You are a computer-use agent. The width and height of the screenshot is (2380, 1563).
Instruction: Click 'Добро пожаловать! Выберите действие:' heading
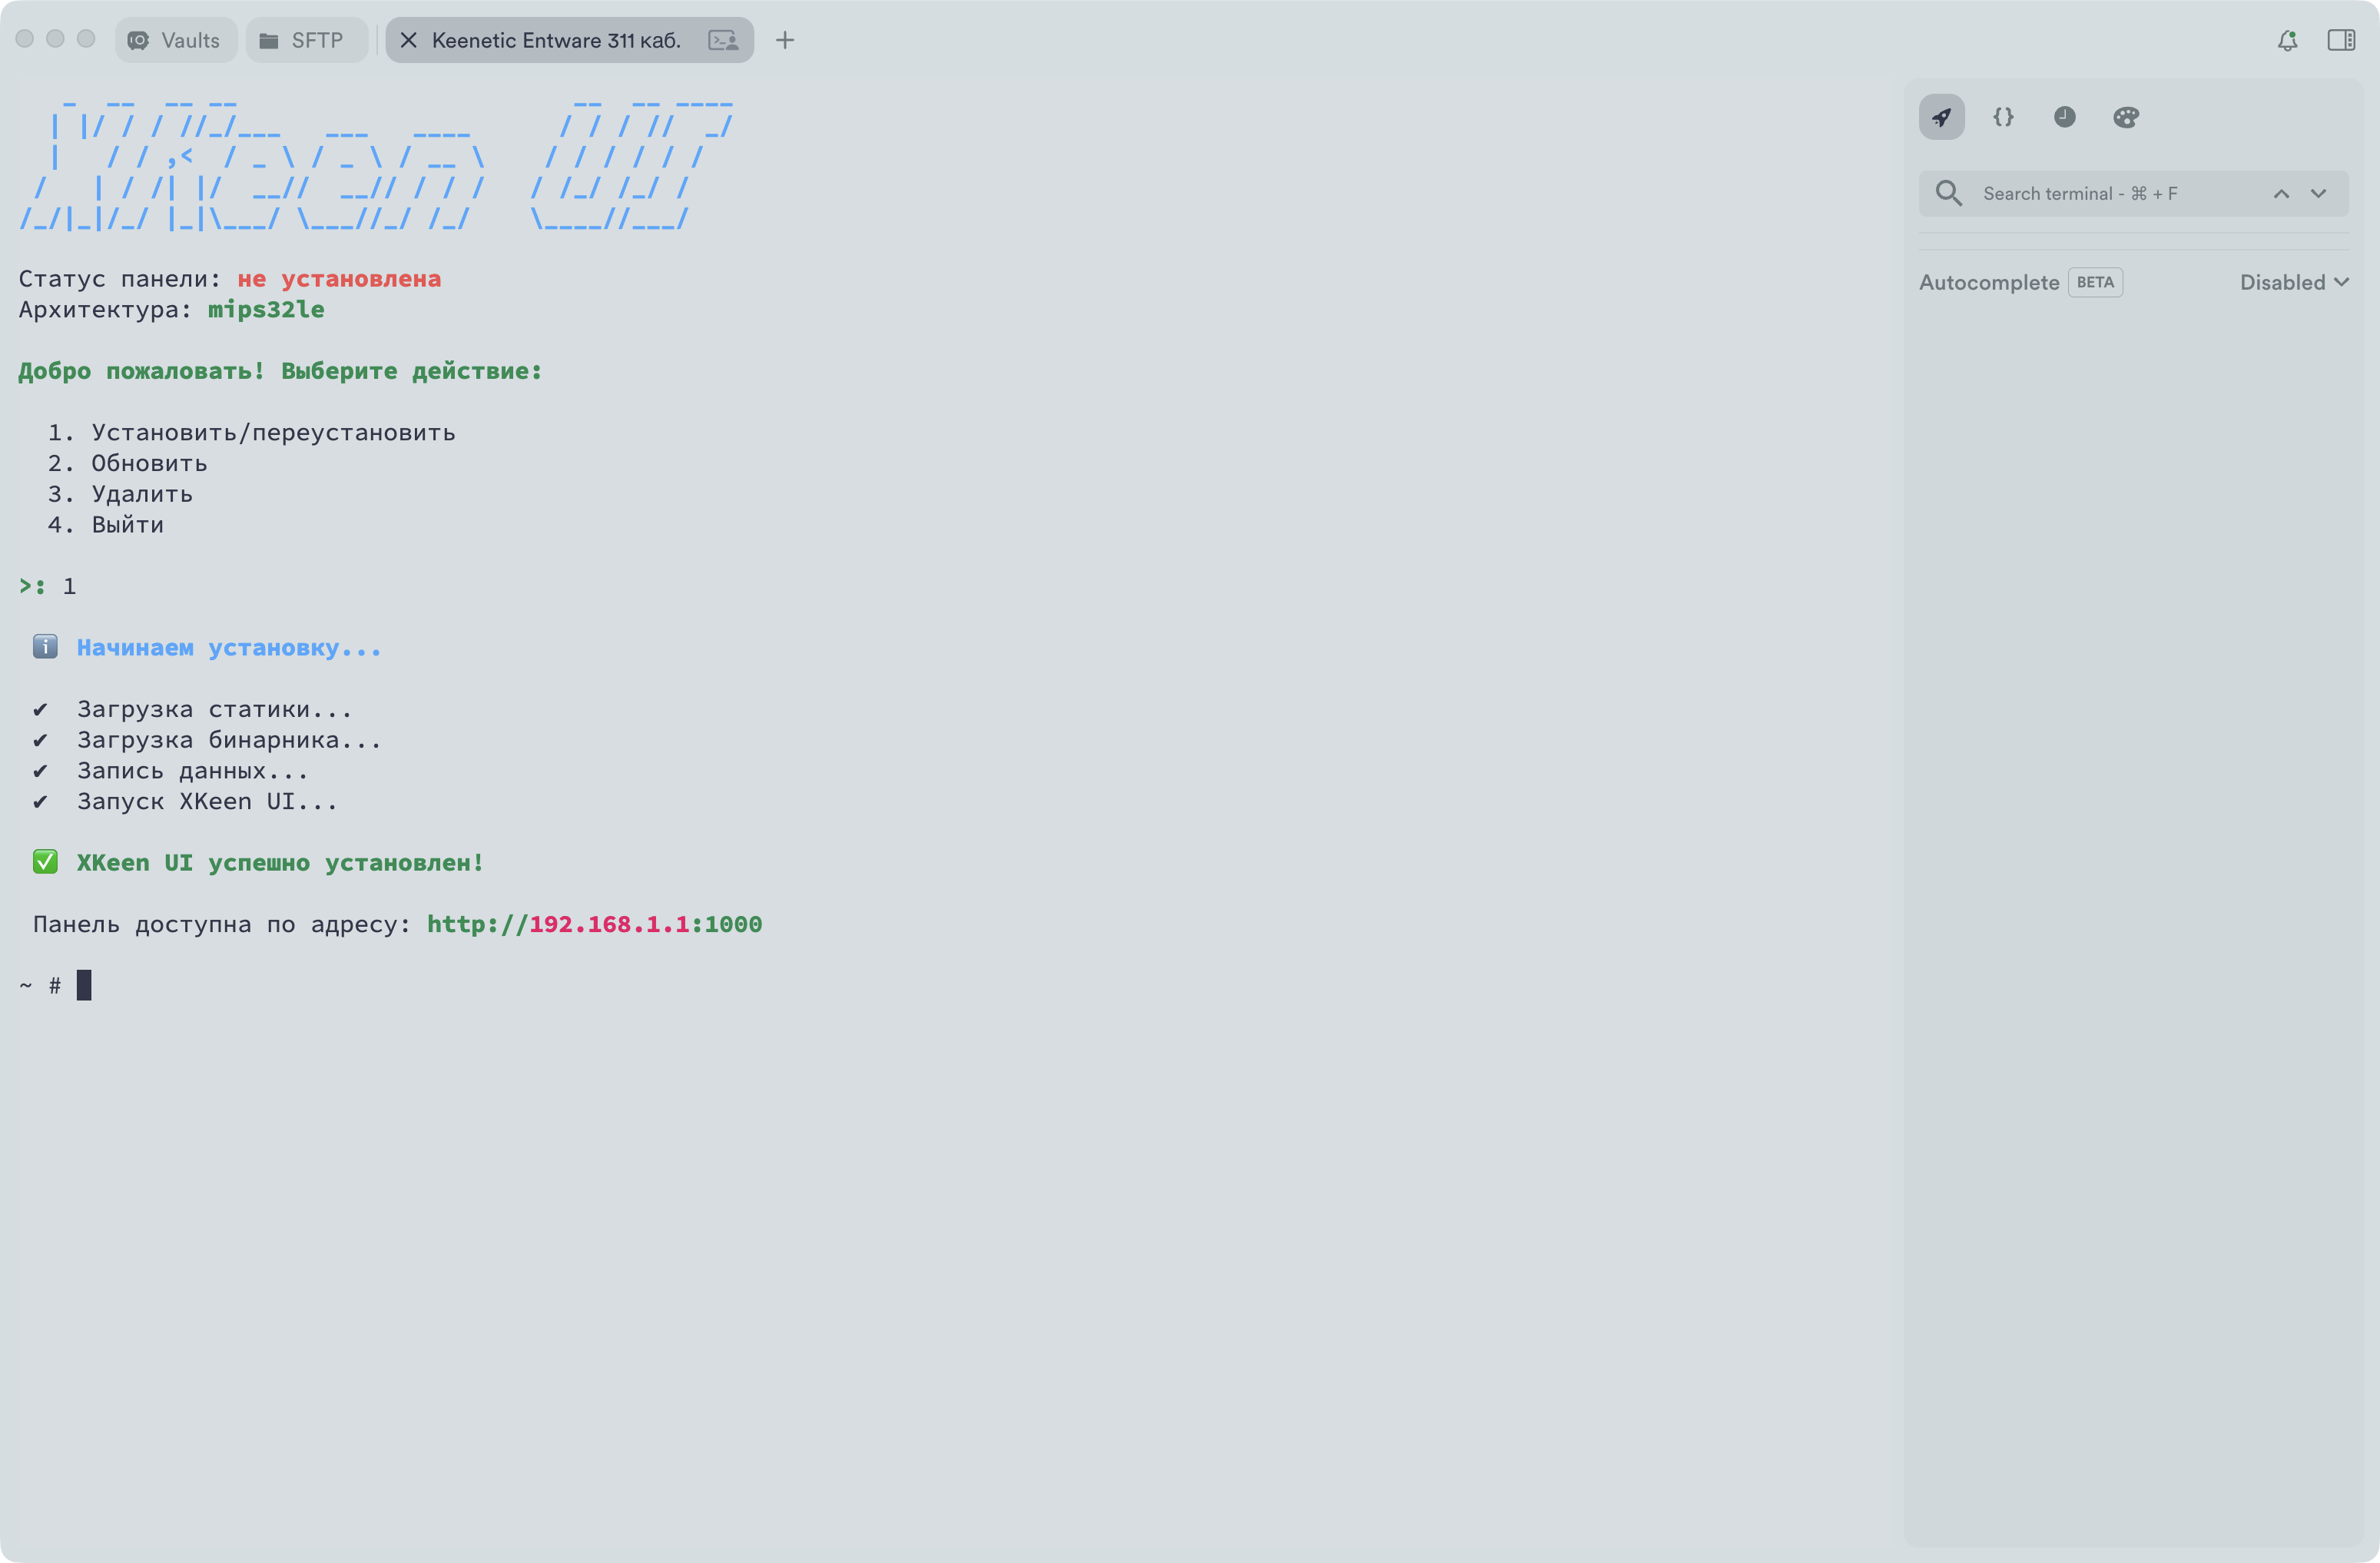280,371
